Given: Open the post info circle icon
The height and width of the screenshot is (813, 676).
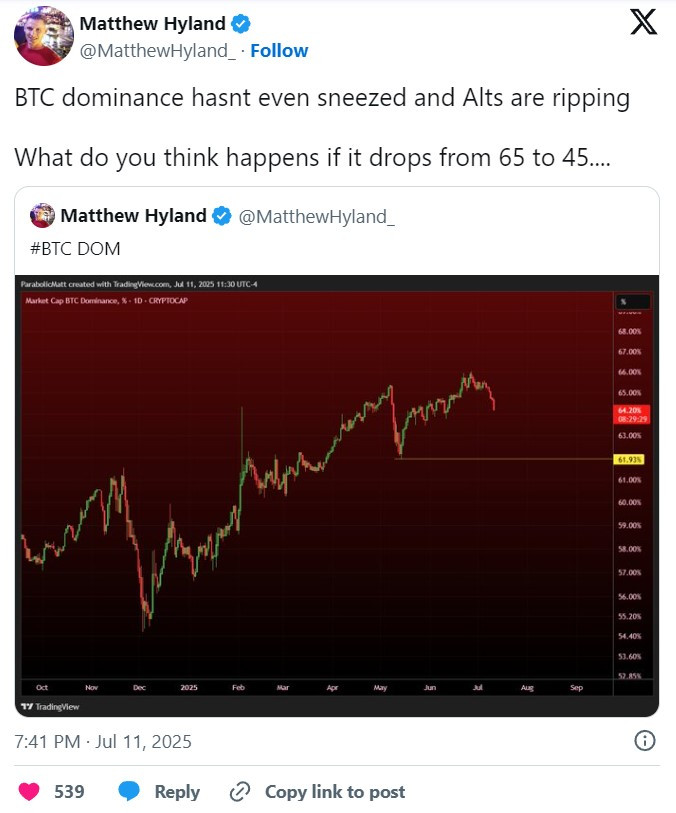Looking at the screenshot, I should 645,740.
